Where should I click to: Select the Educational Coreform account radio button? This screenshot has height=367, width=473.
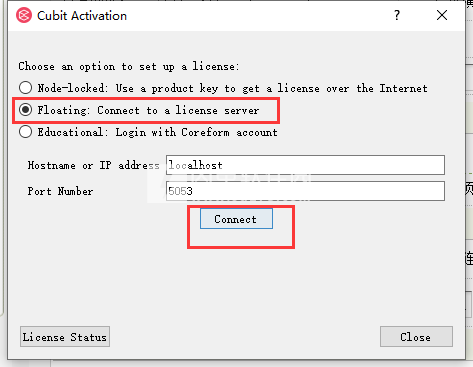[x=26, y=132]
